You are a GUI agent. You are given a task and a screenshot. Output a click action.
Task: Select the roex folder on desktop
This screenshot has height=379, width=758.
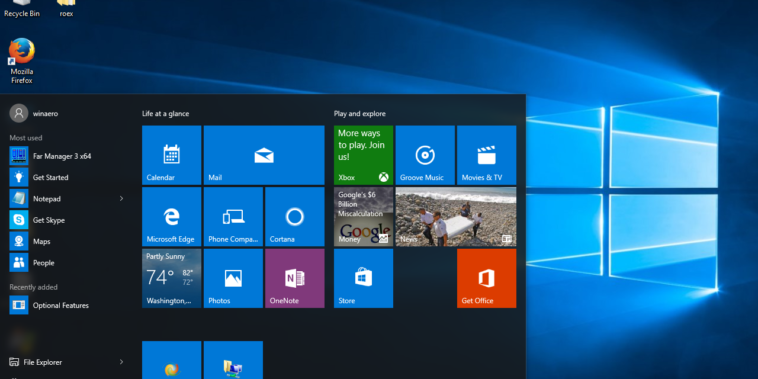(66, 9)
